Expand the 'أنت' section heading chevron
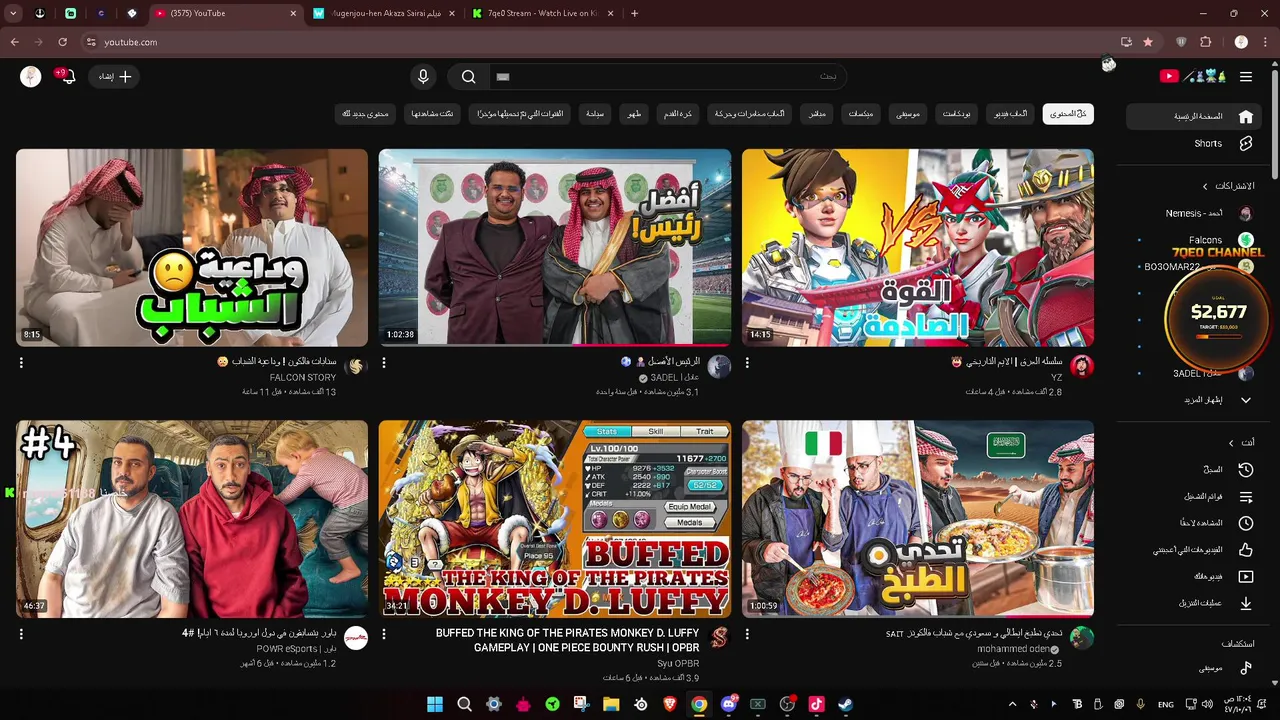1280x720 pixels. pos(1231,442)
